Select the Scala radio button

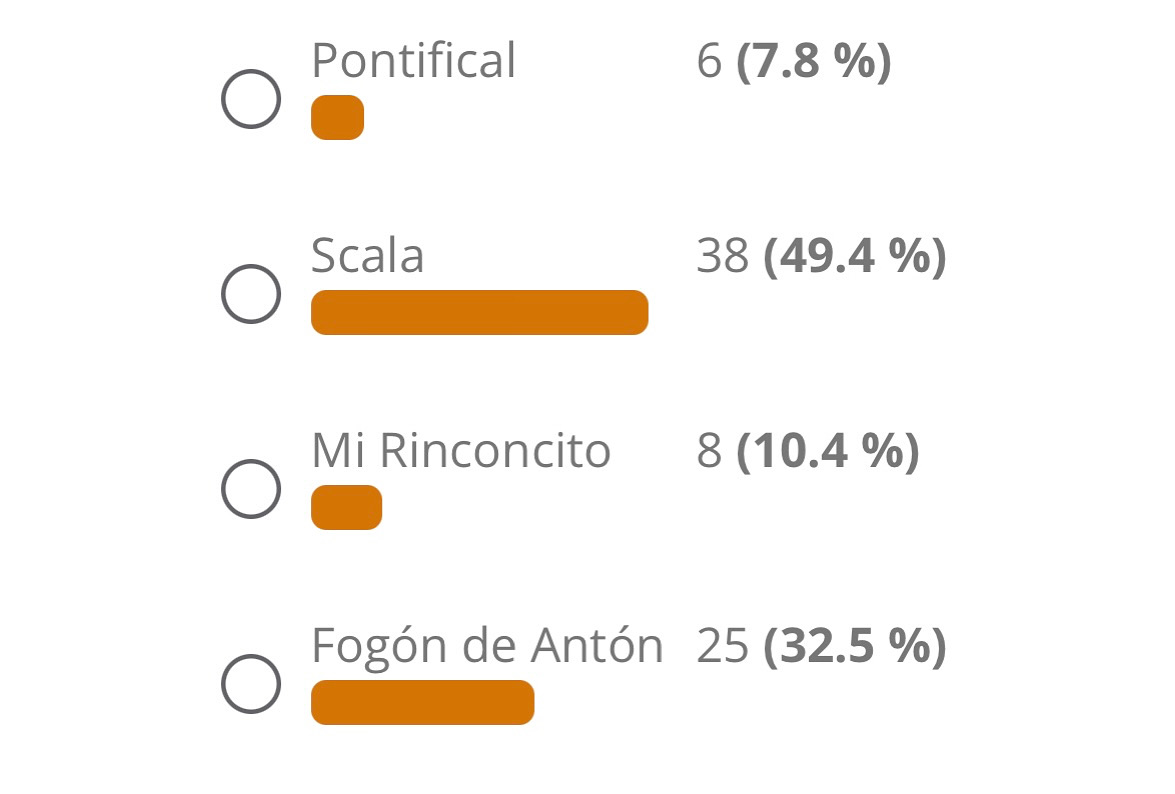pyautogui.click(x=251, y=294)
